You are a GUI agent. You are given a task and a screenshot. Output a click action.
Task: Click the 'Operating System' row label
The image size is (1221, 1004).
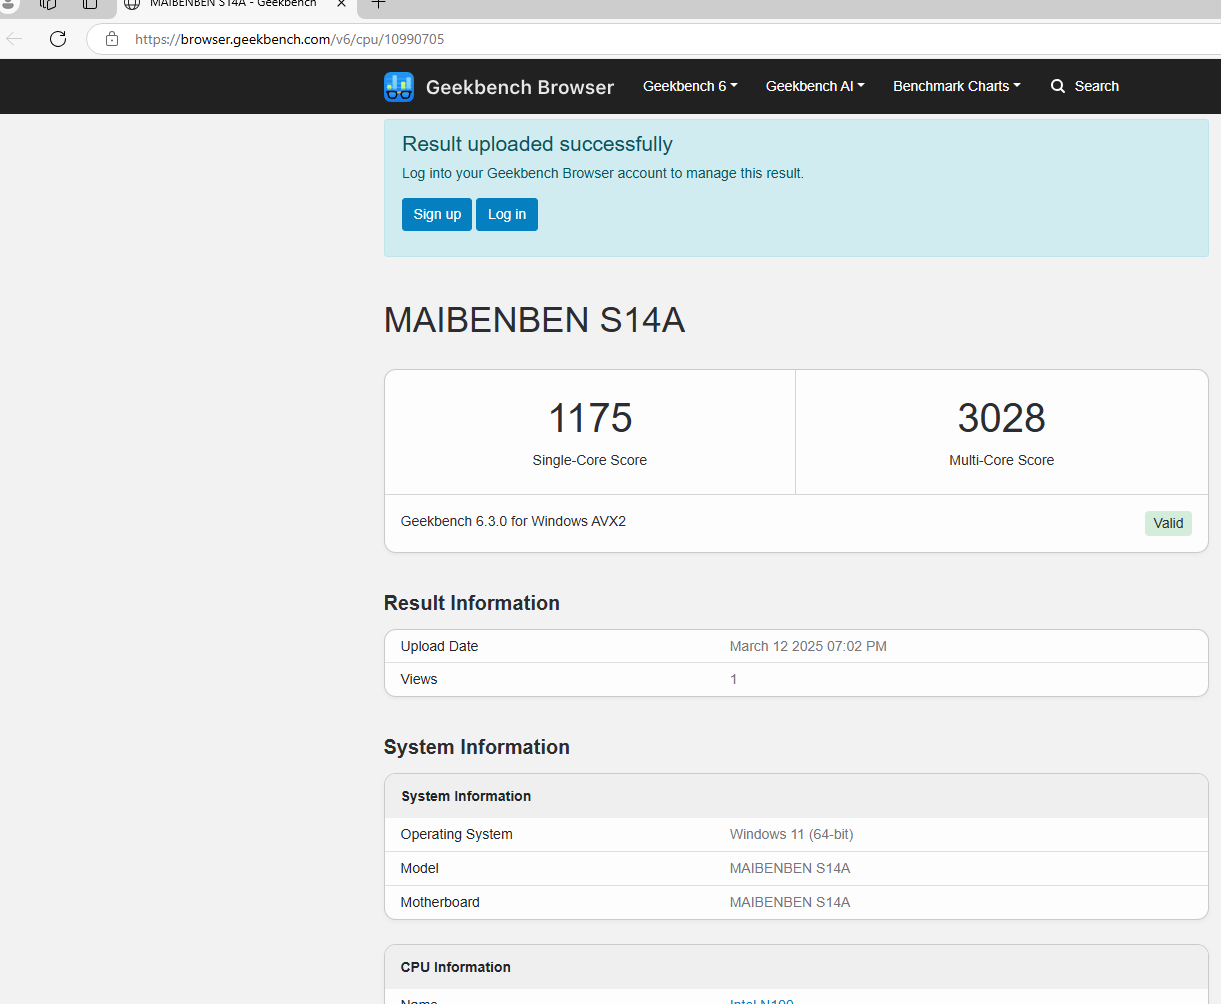pyautogui.click(x=457, y=834)
